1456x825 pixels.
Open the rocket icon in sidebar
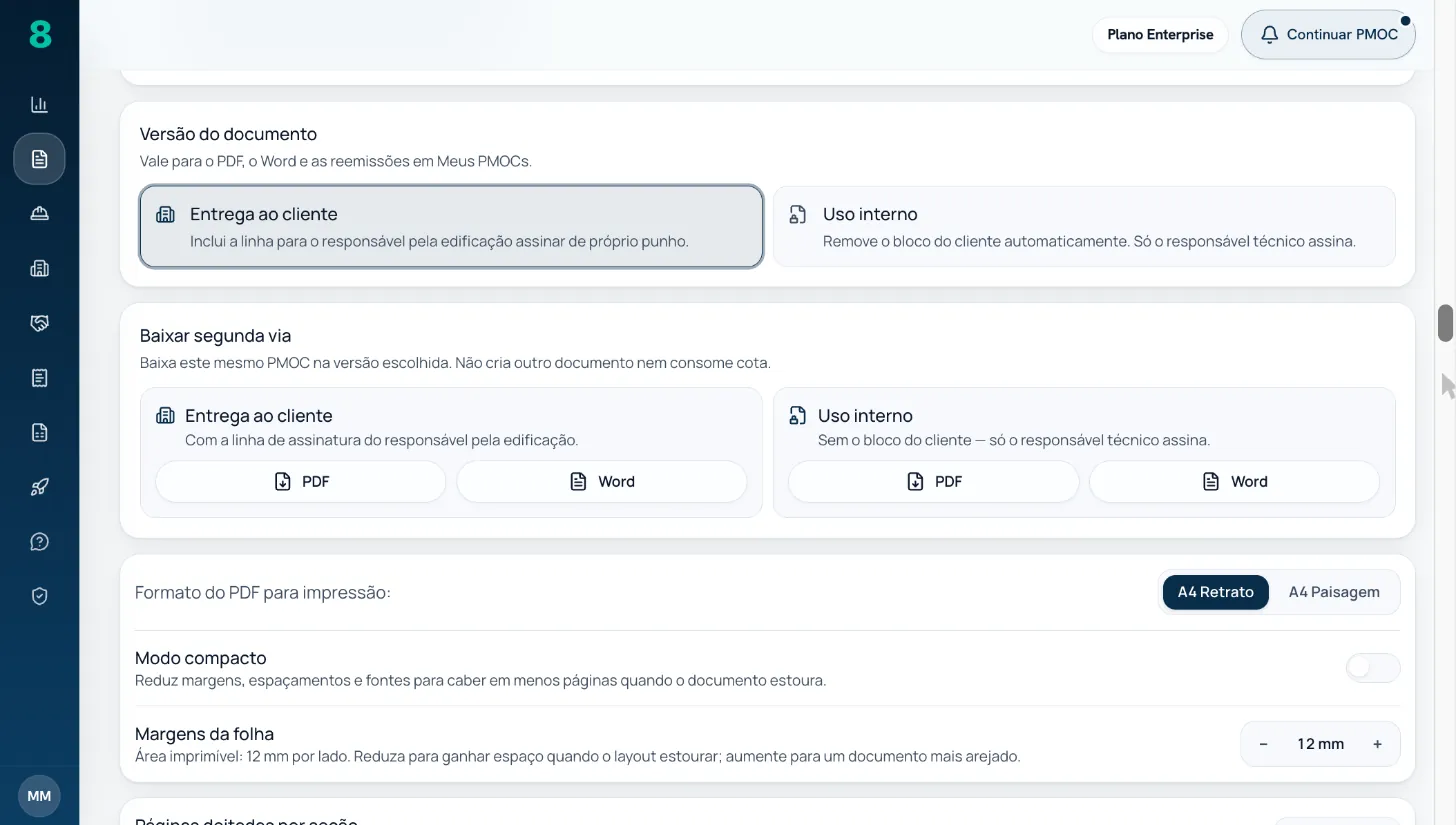coord(39,487)
